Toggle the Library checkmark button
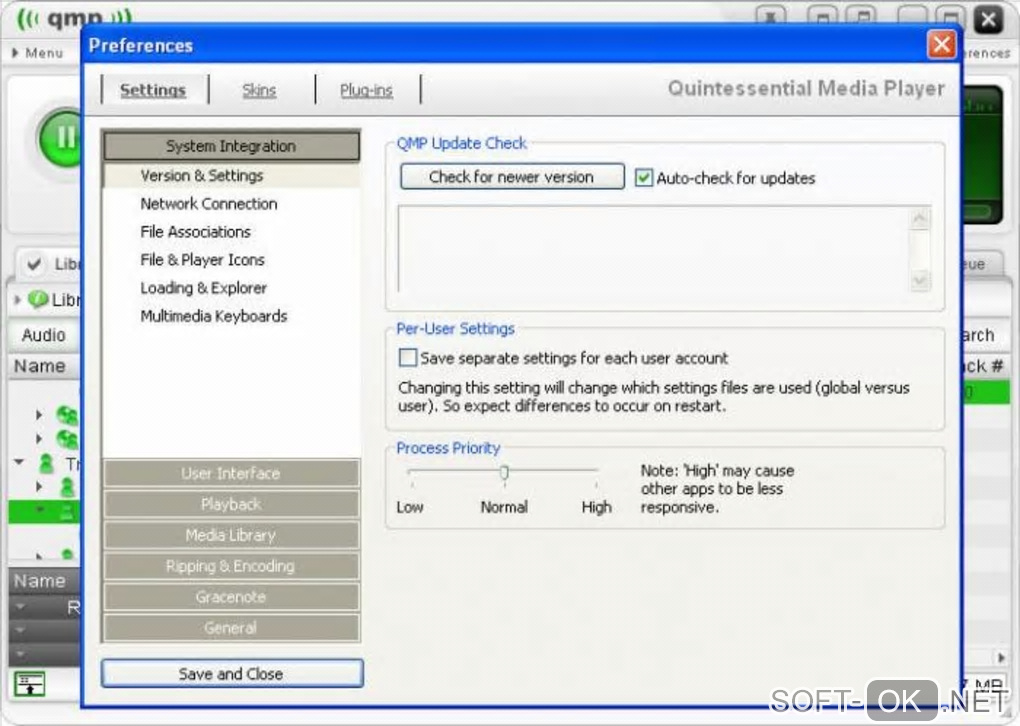 [x=34, y=264]
